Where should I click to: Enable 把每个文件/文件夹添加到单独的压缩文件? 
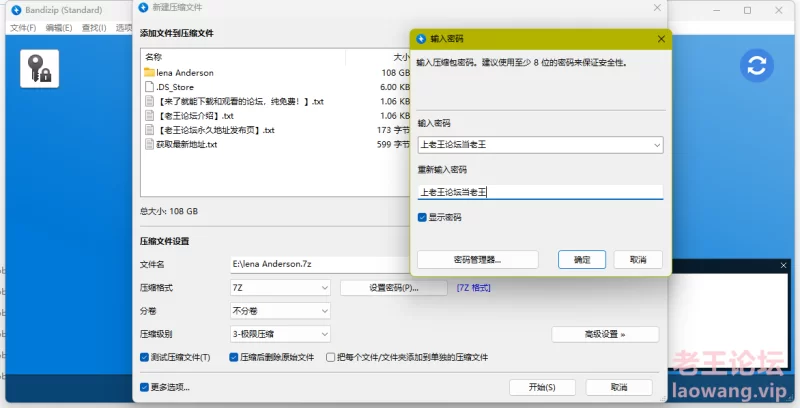(x=331, y=357)
